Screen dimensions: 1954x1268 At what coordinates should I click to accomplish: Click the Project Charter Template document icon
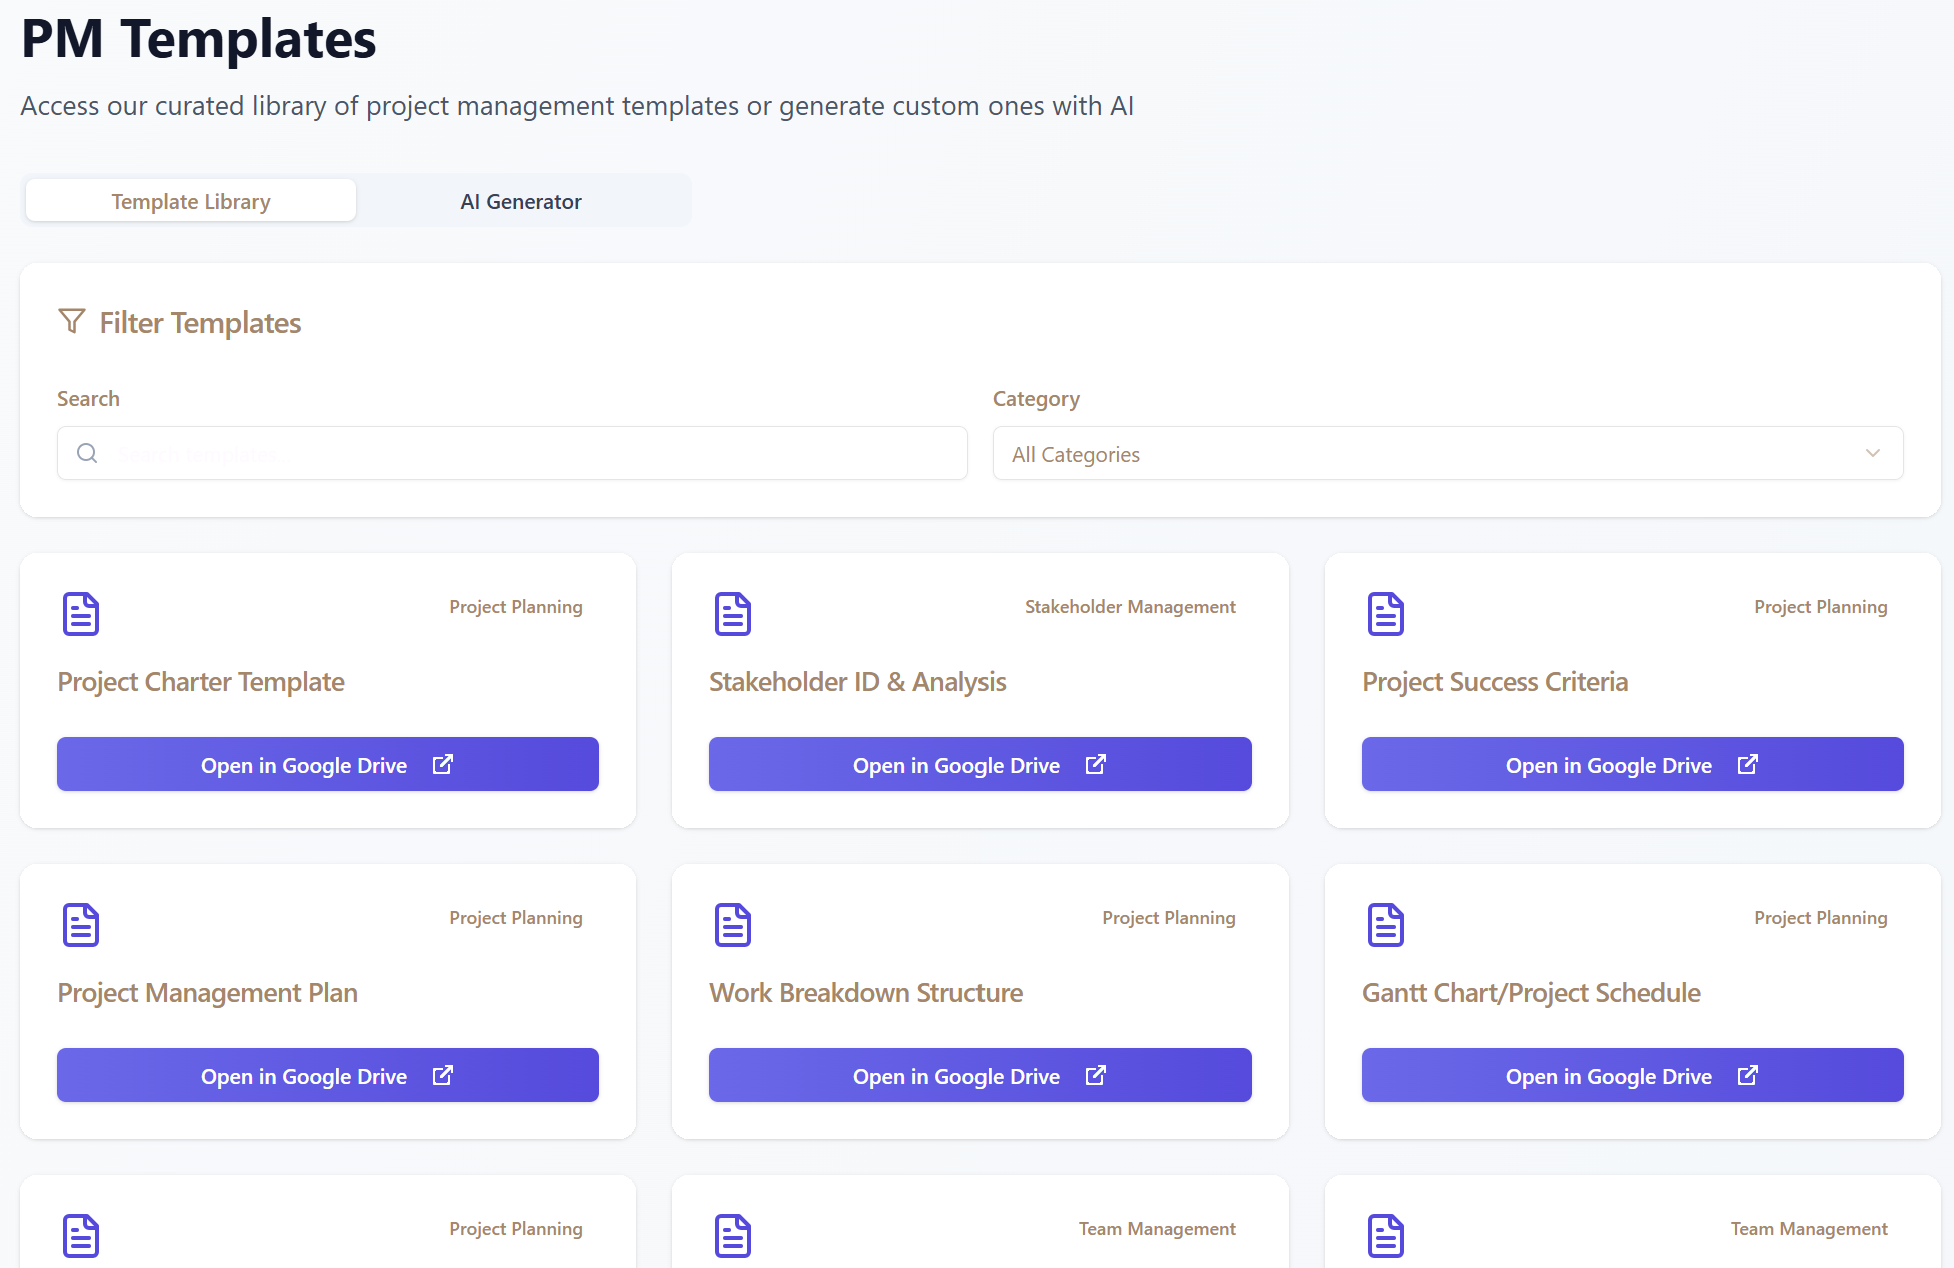point(81,614)
